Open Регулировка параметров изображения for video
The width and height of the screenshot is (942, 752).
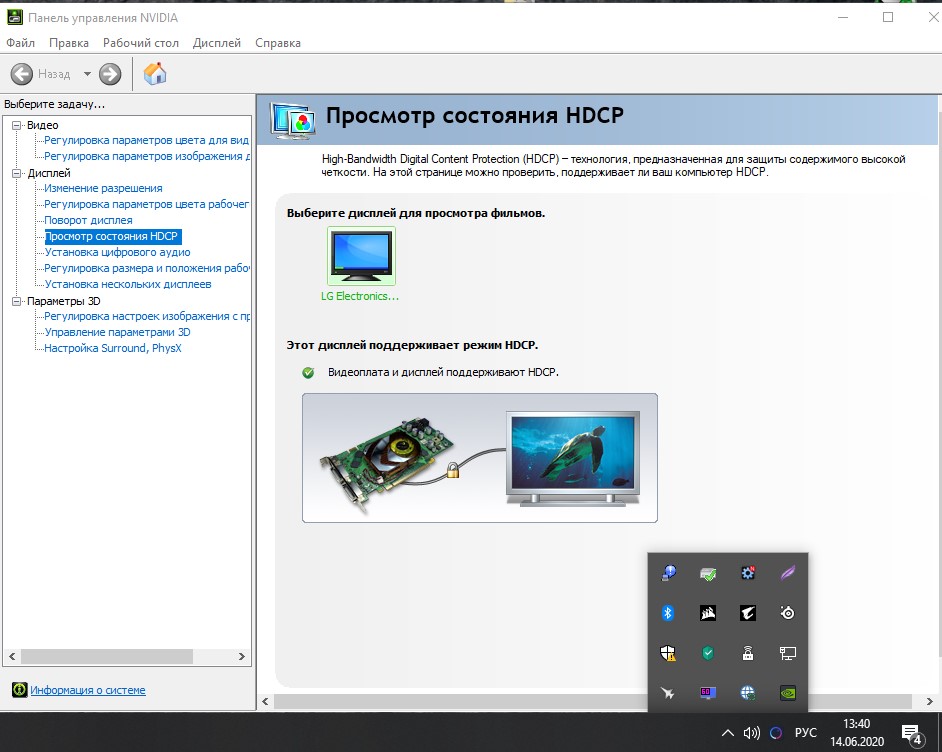pos(147,156)
